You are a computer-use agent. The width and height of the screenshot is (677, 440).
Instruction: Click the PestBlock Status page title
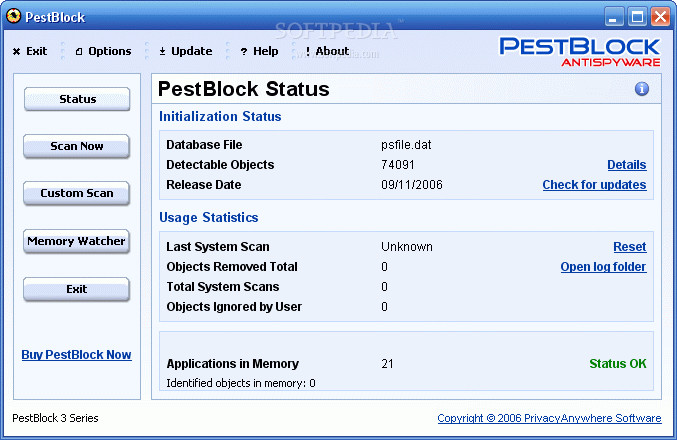[x=244, y=89]
